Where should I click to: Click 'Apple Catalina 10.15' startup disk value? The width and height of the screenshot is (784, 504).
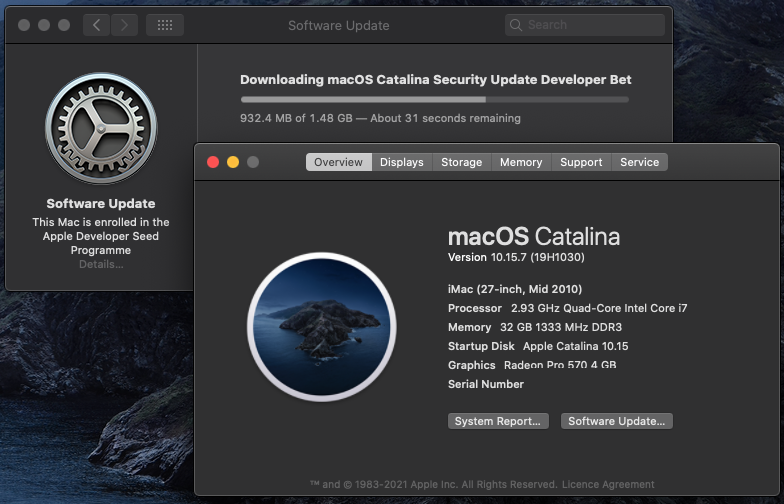coord(576,346)
